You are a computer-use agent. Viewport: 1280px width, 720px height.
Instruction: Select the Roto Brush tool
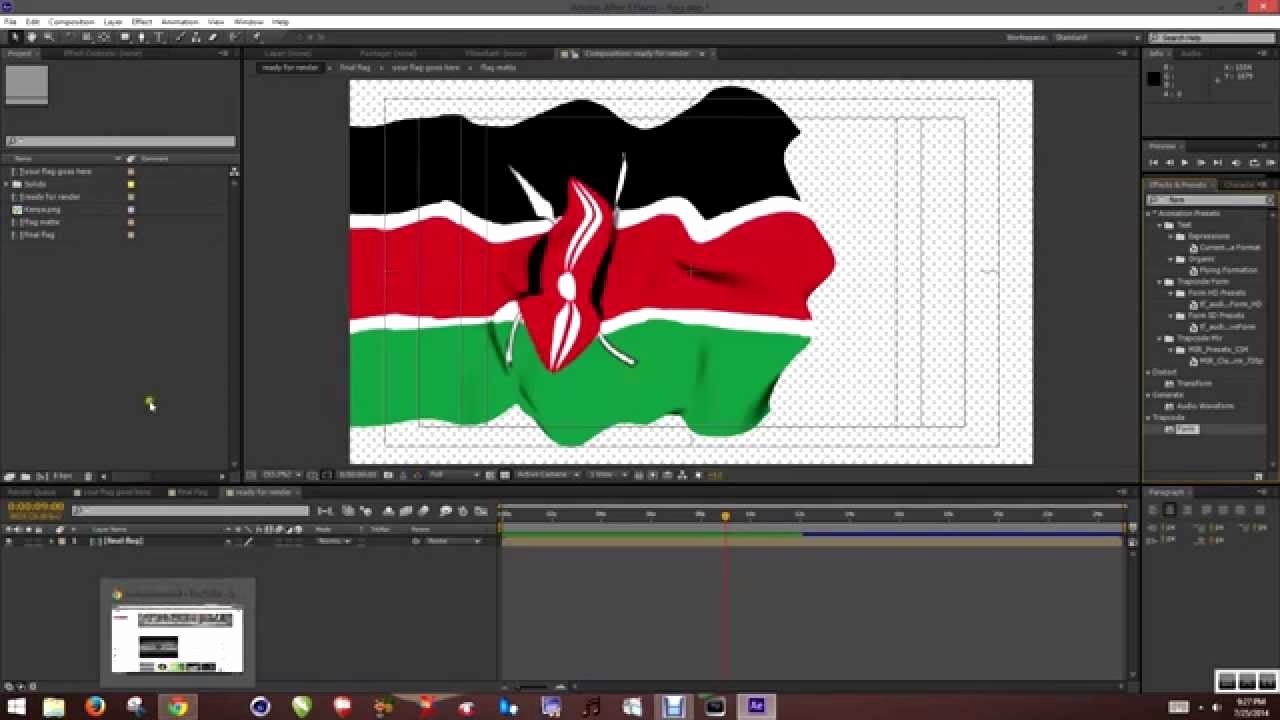[x=235, y=37]
